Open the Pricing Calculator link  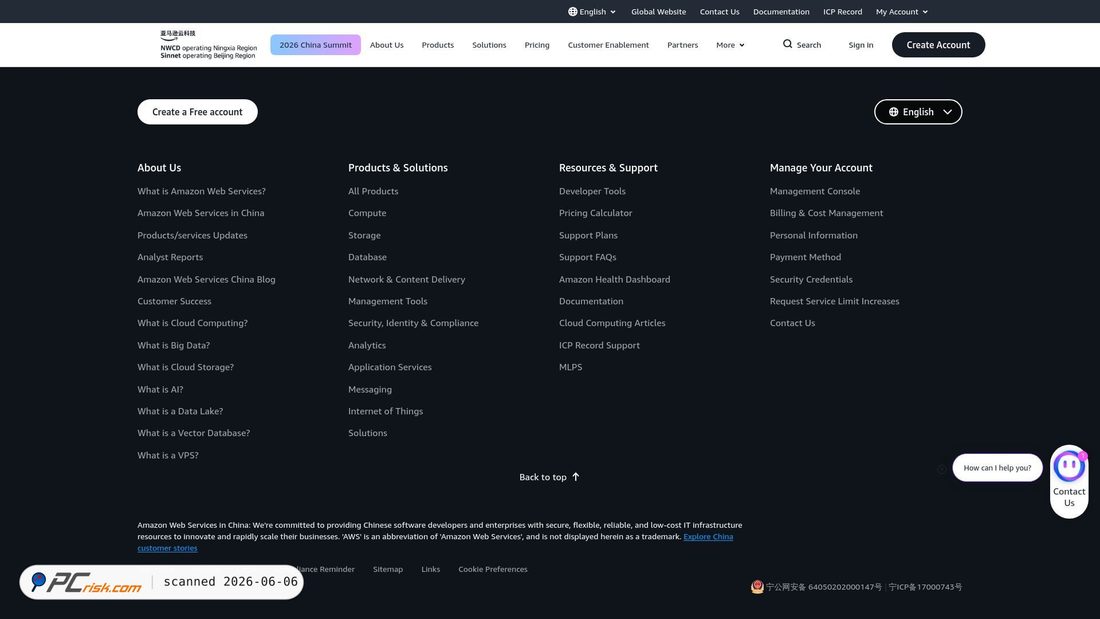(x=596, y=213)
